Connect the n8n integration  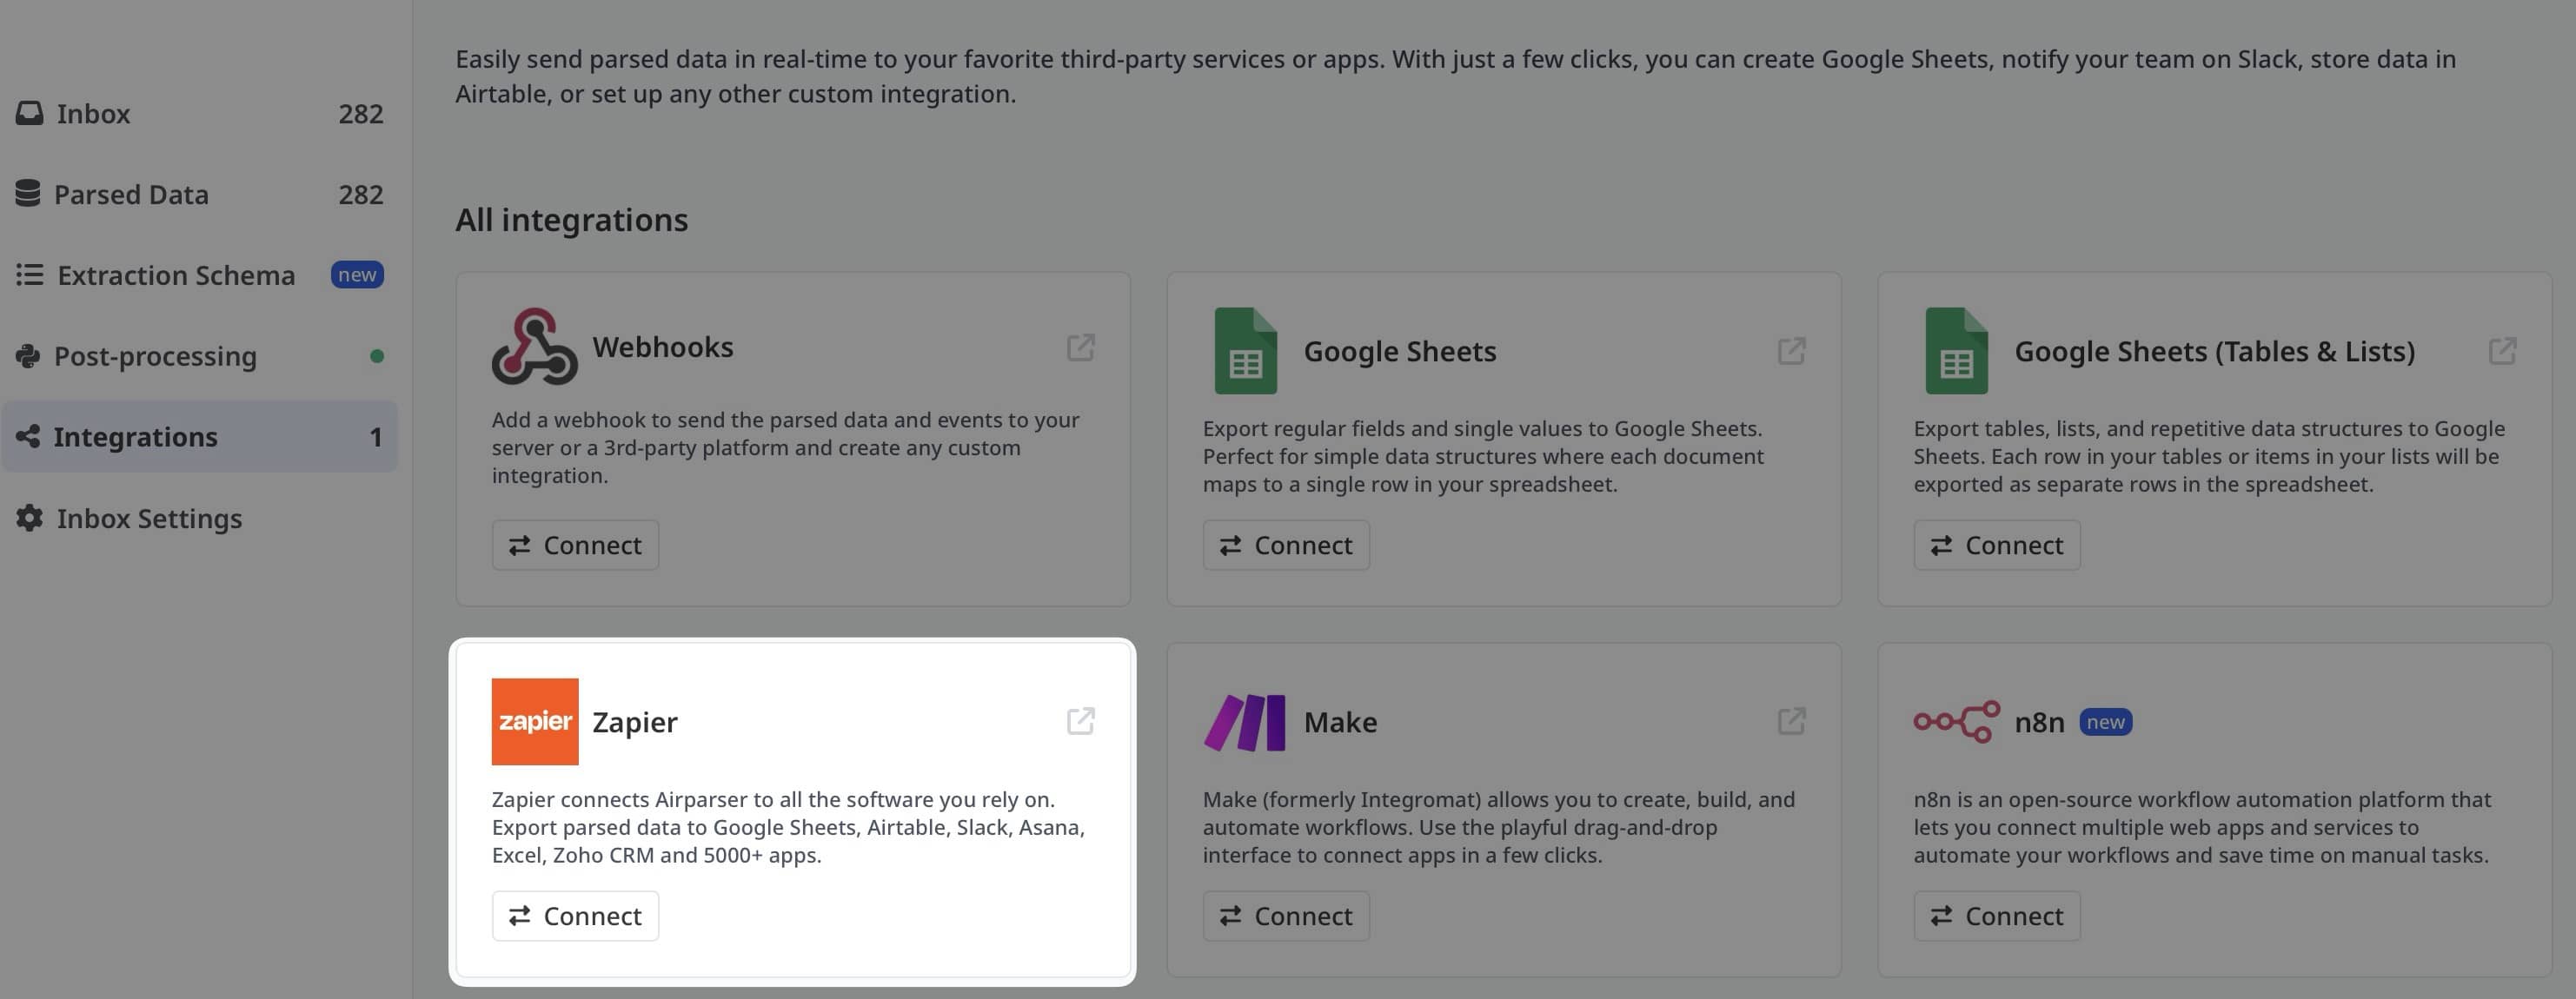[1996, 915]
